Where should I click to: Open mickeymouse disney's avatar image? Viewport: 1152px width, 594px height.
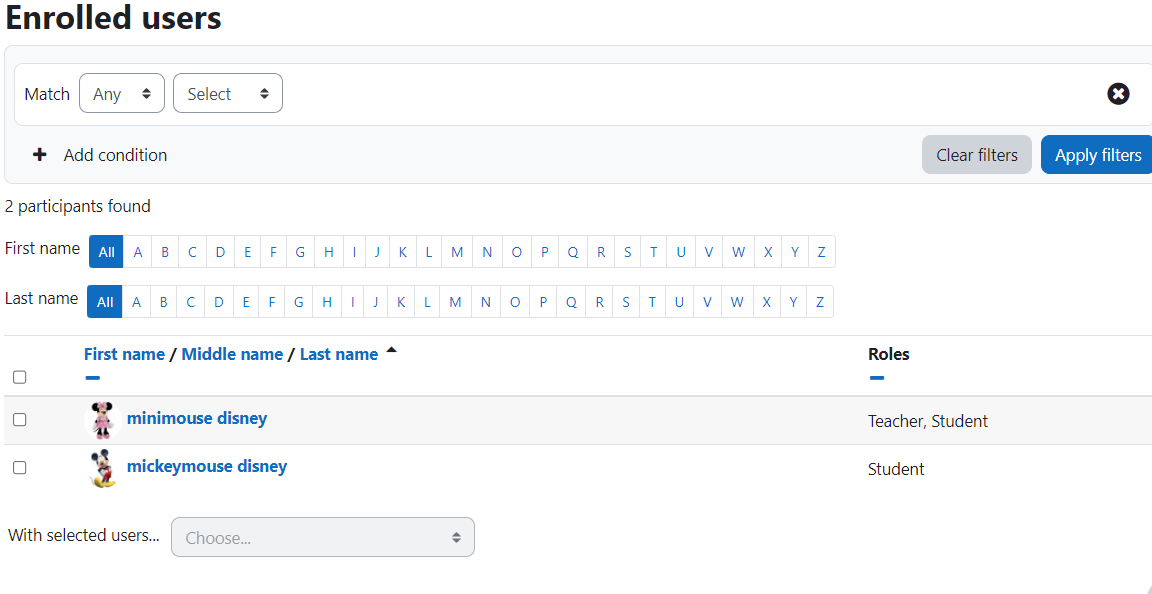tap(102, 468)
